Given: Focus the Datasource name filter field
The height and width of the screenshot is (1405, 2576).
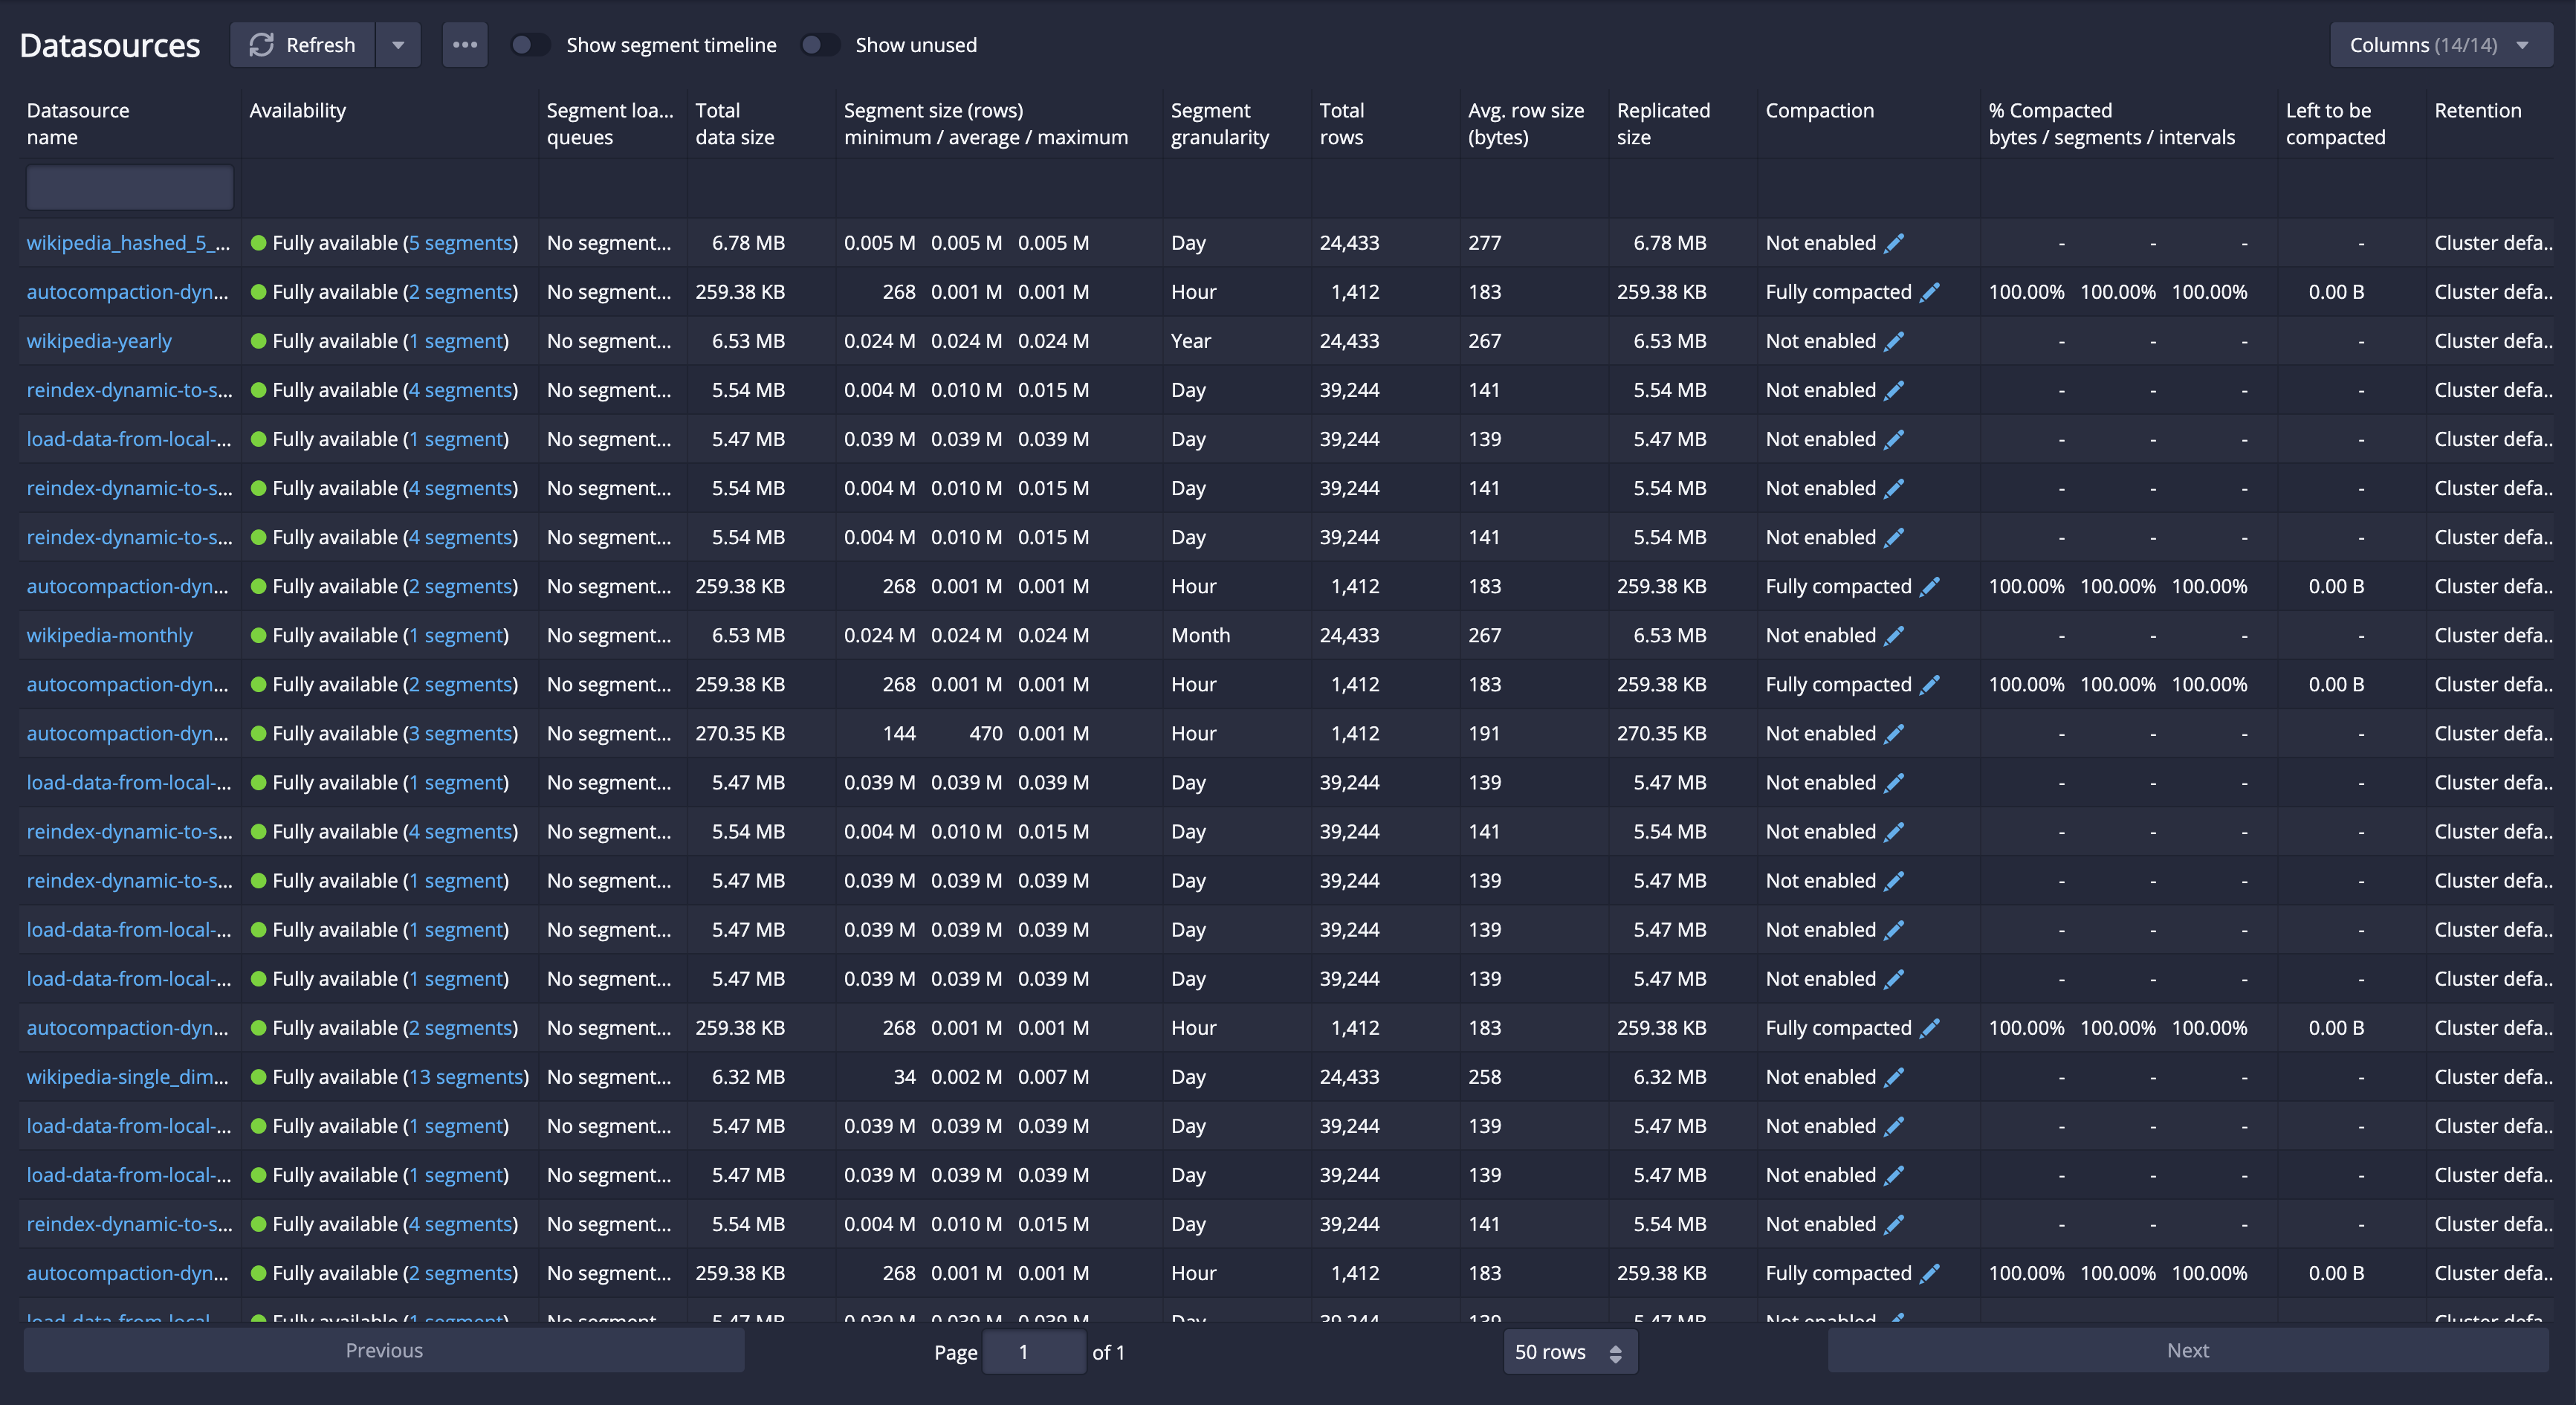Looking at the screenshot, I should click(130, 188).
